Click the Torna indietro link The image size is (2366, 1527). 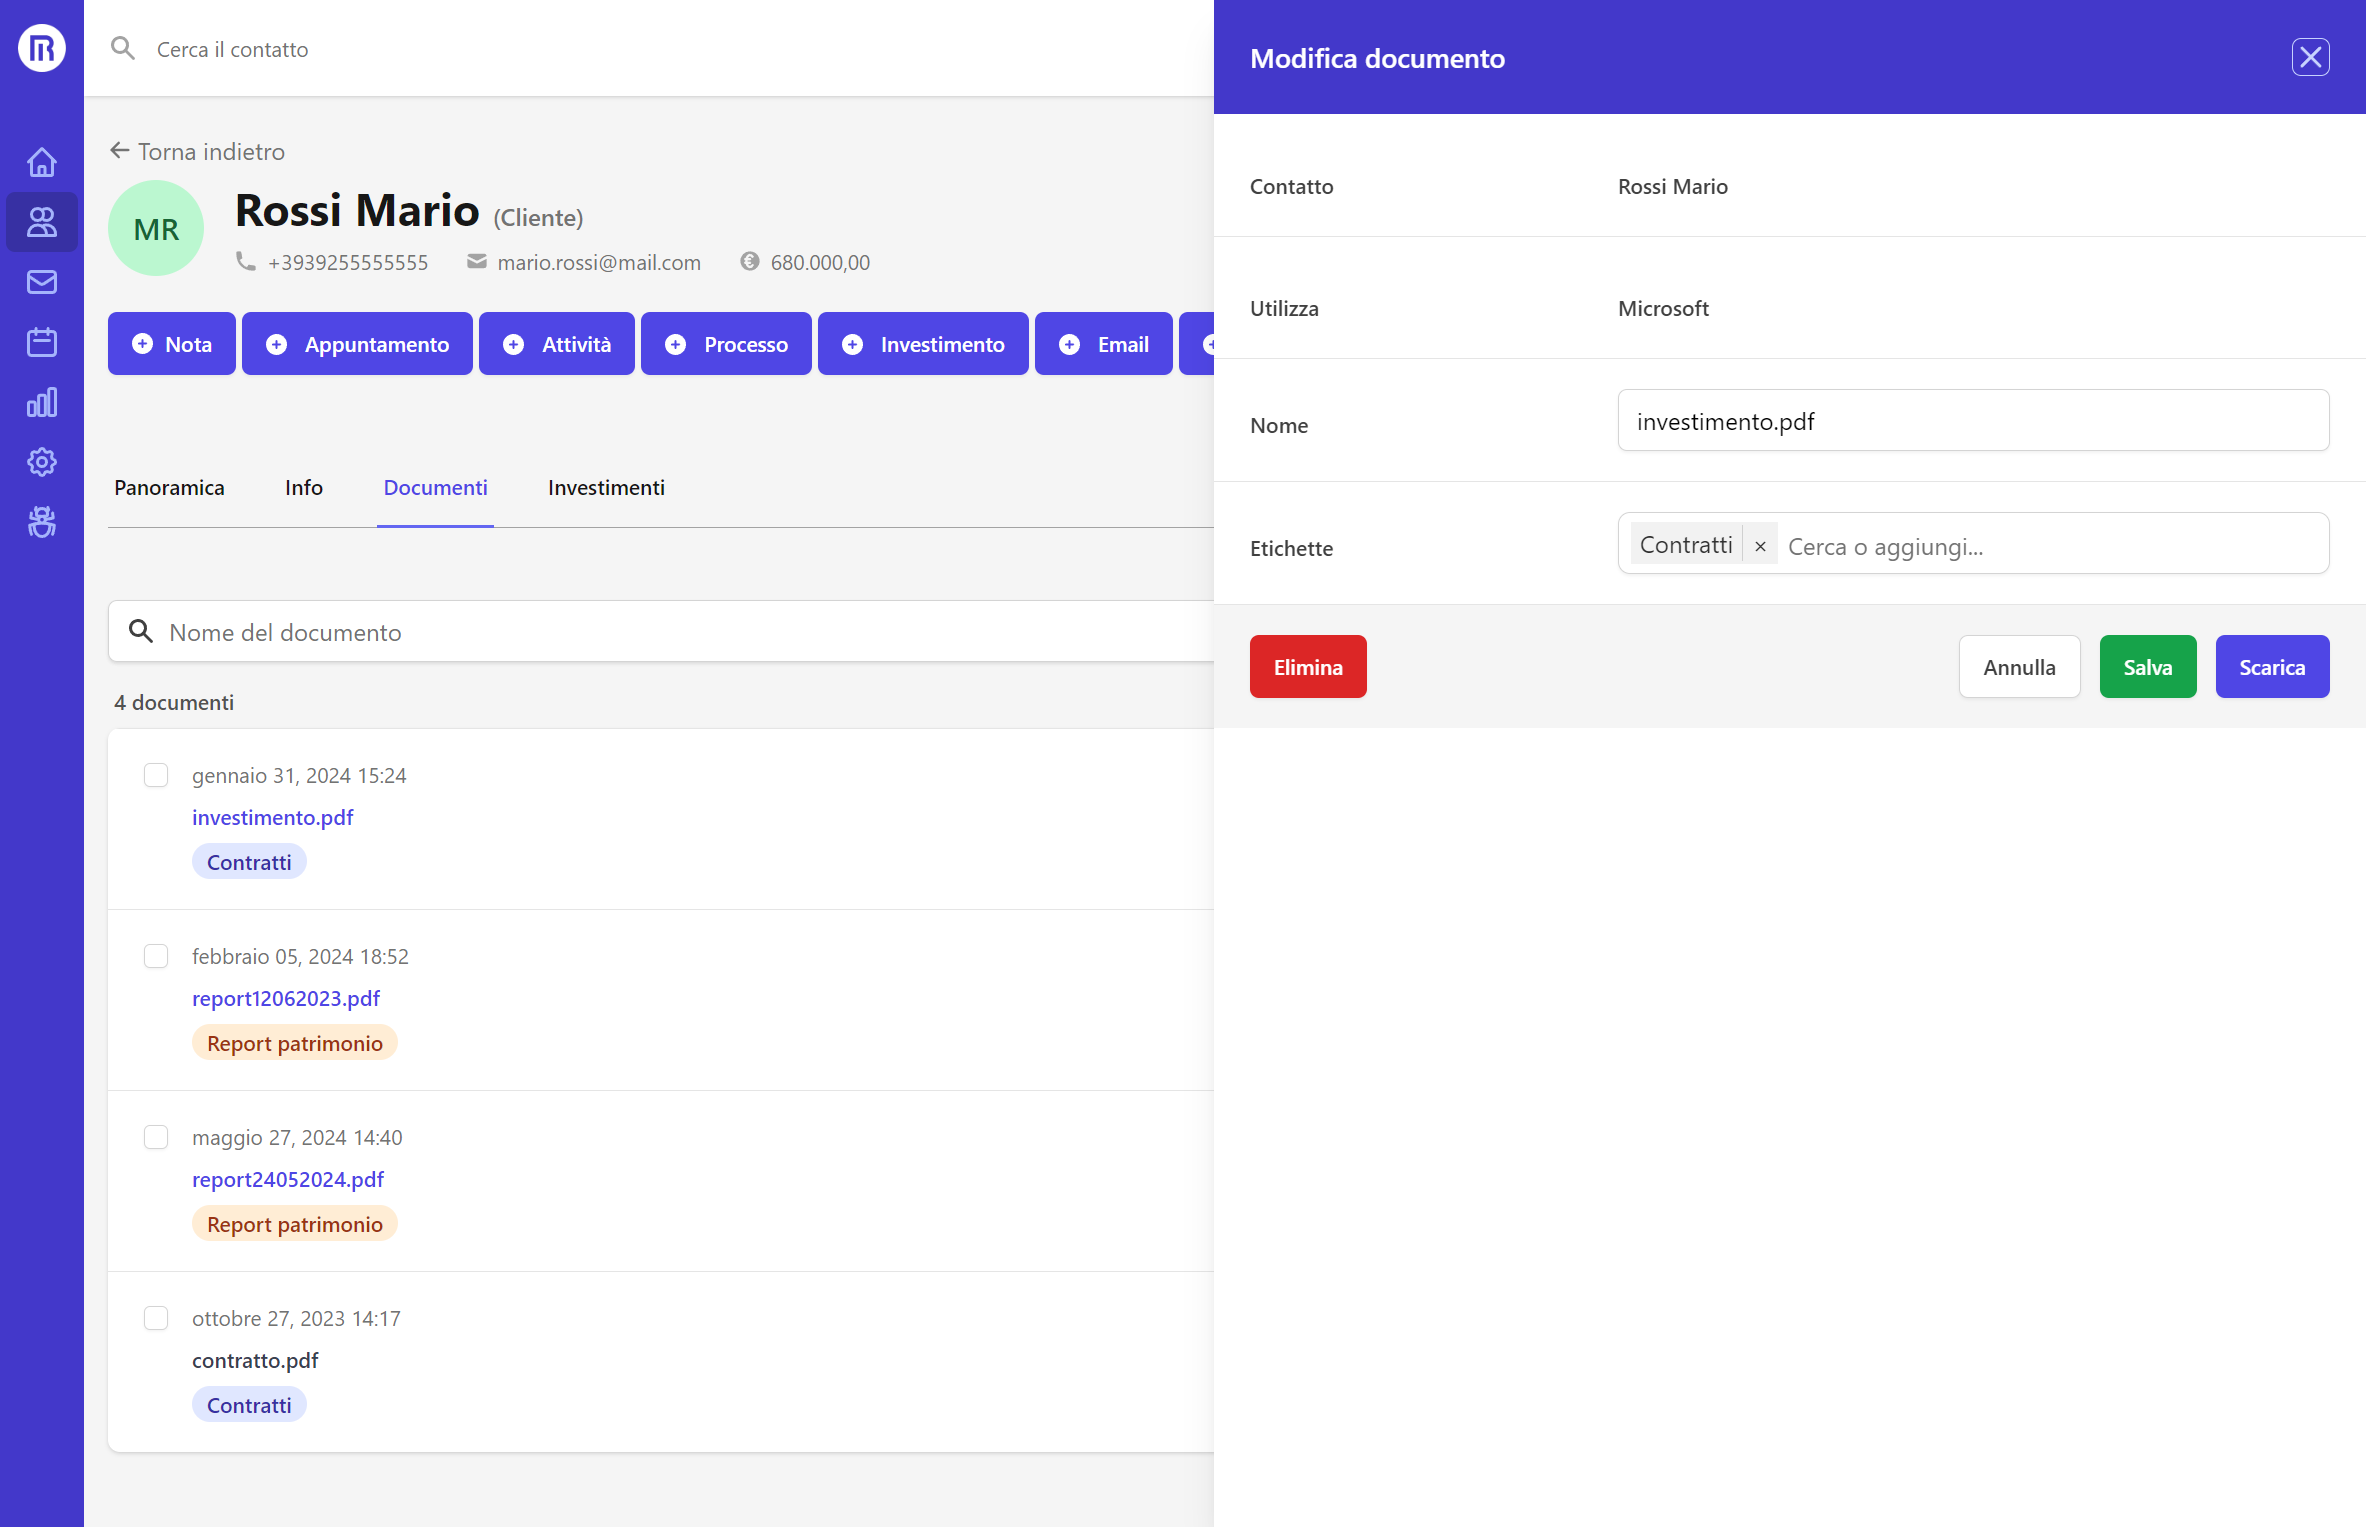click(x=197, y=151)
